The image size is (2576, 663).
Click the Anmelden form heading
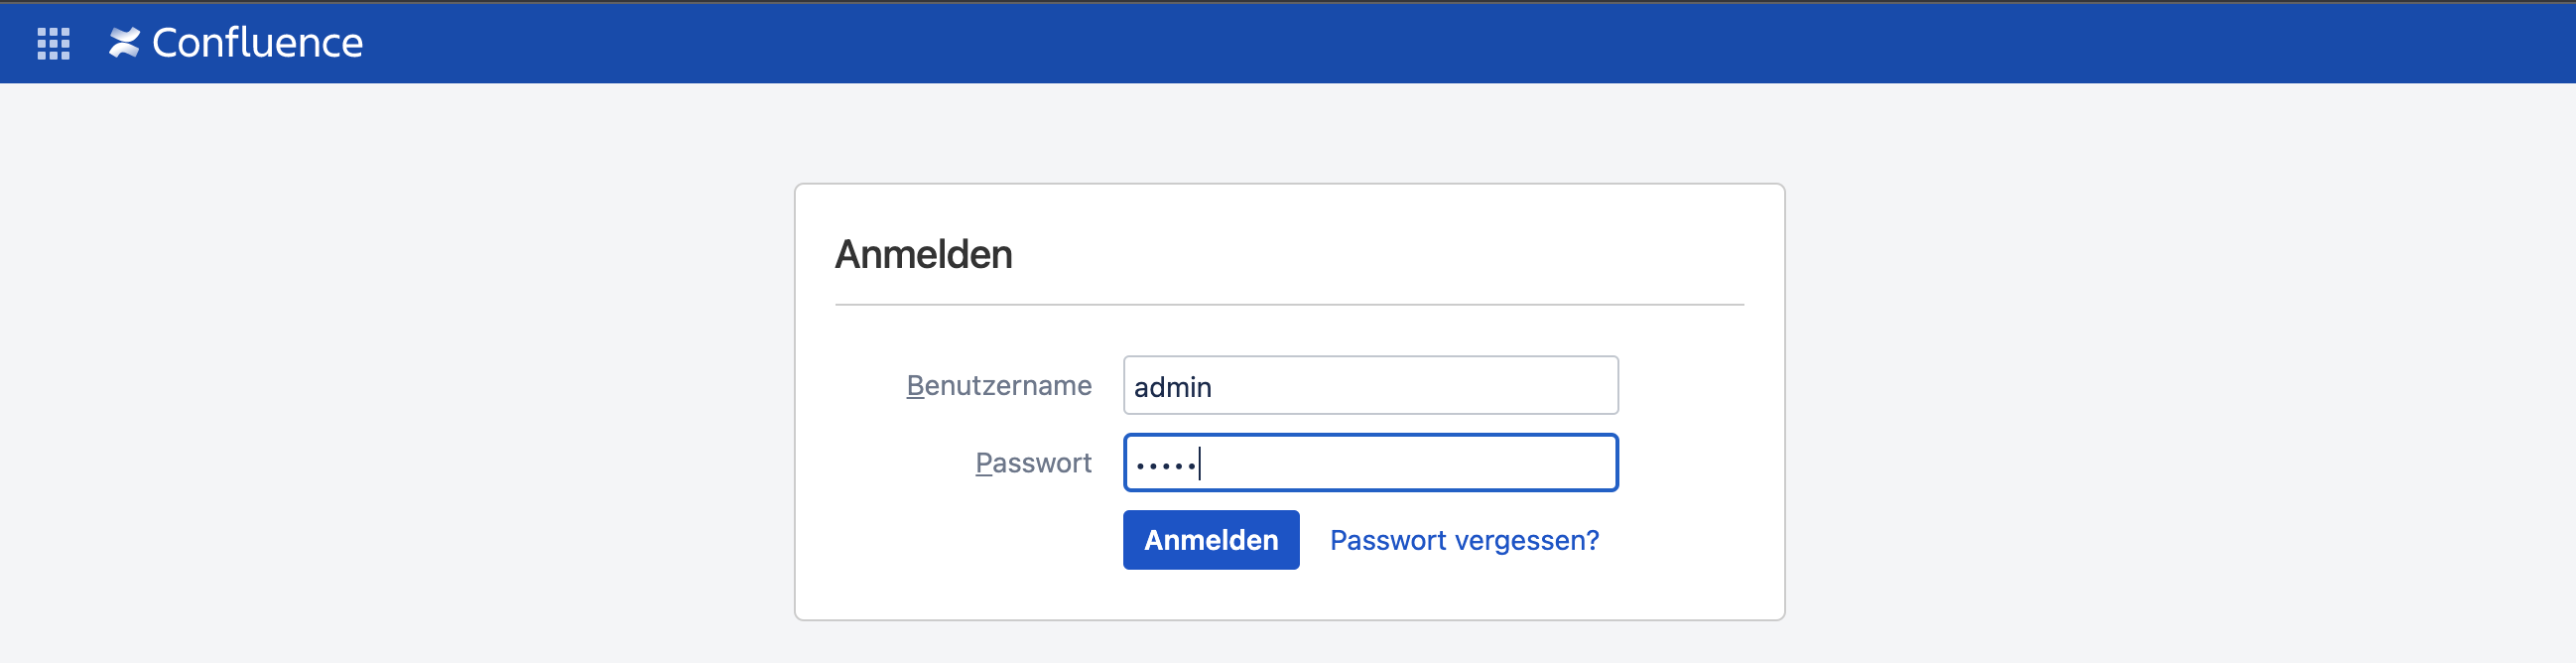point(923,255)
